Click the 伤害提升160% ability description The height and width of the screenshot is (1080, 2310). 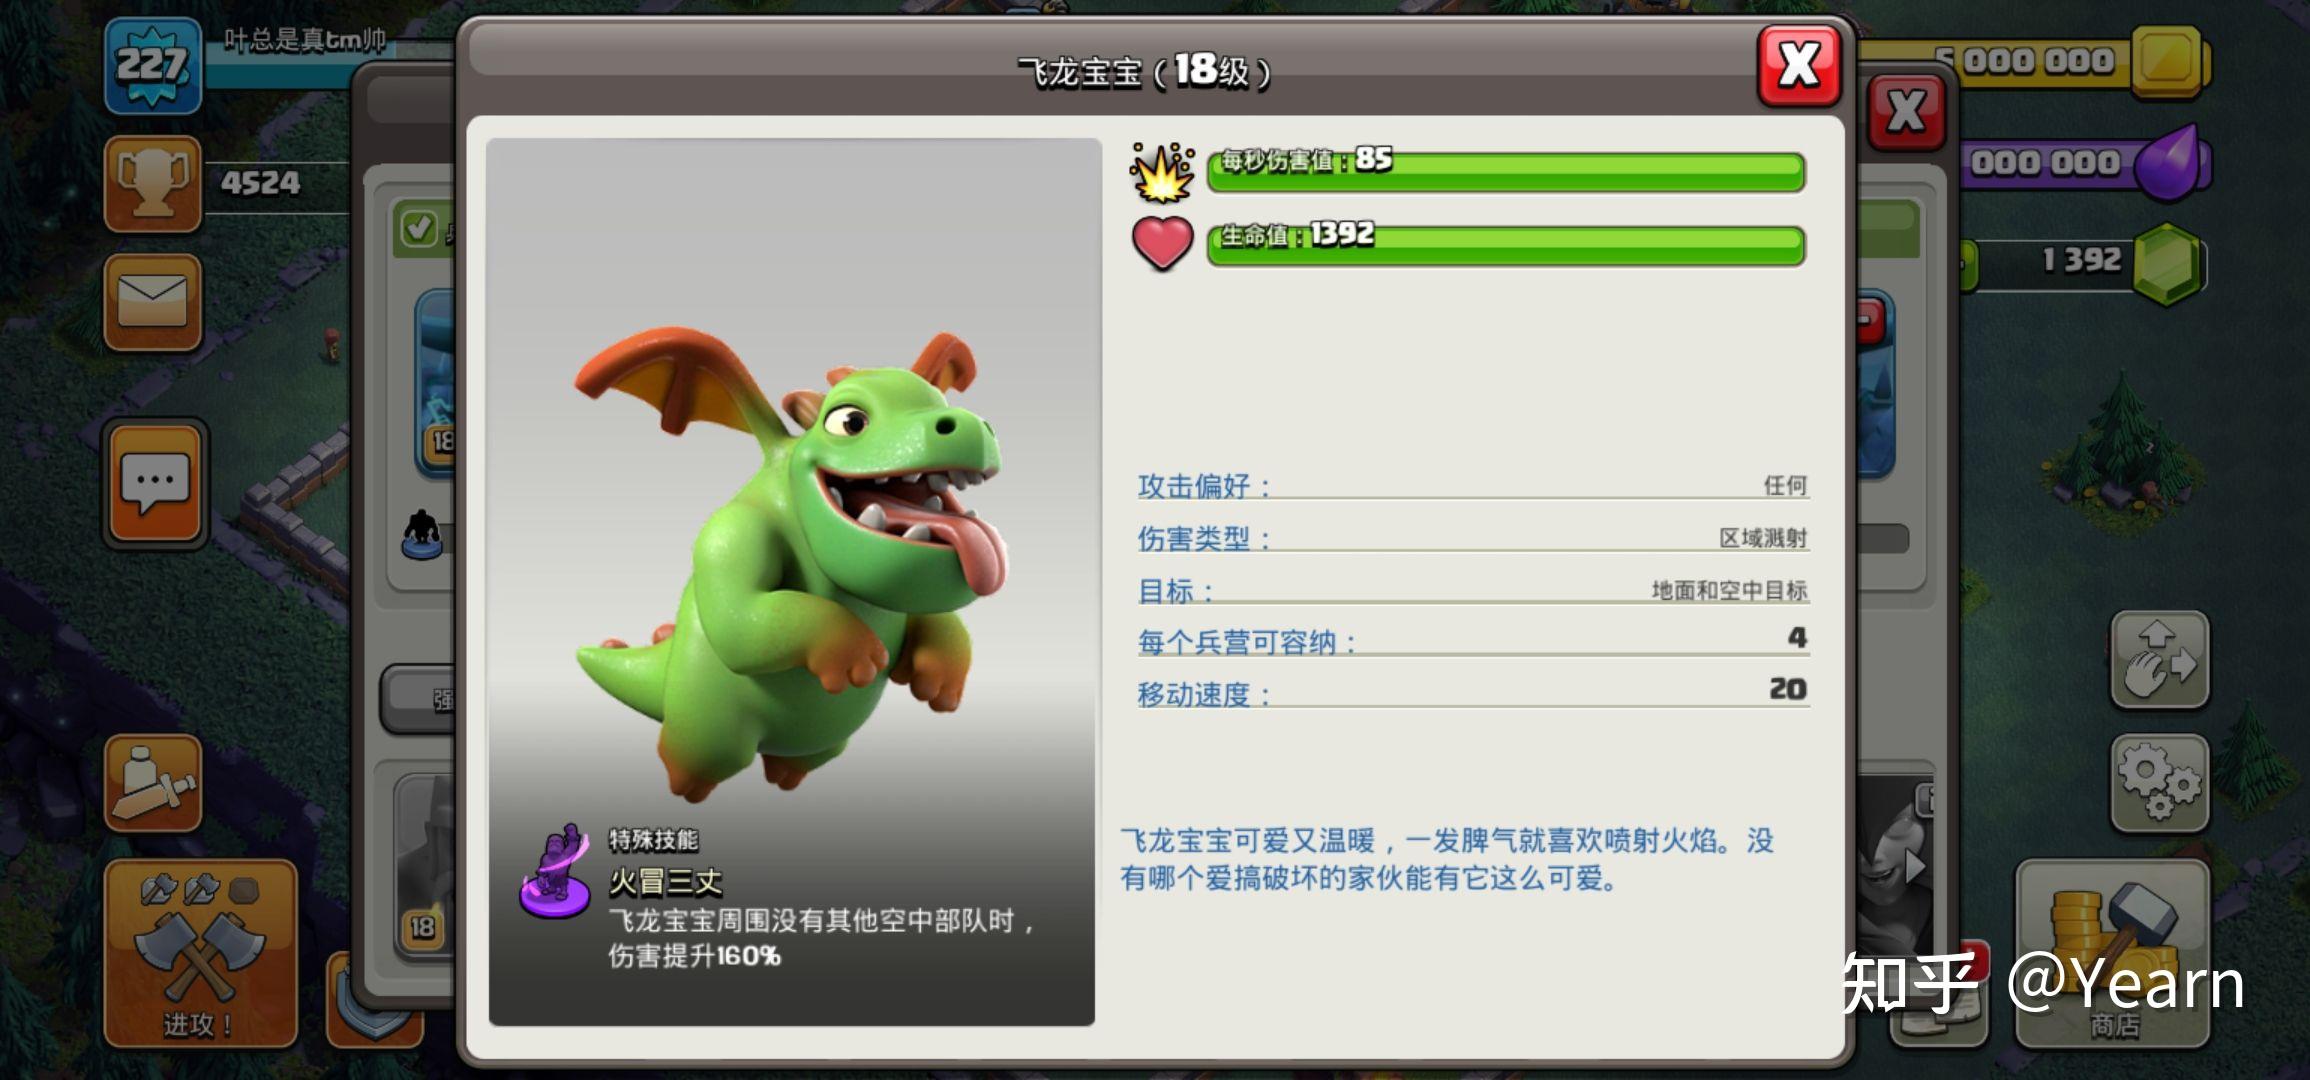pos(694,956)
